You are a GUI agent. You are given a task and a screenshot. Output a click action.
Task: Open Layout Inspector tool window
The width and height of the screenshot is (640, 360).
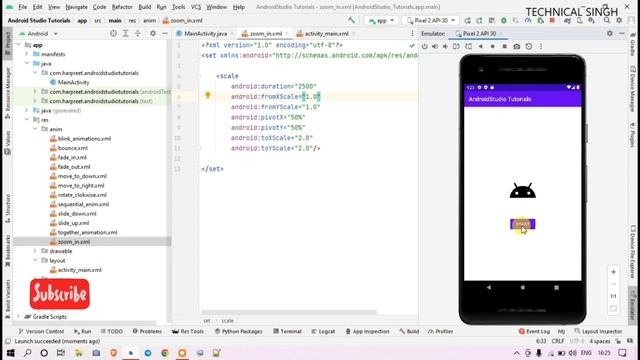tap(598, 331)
